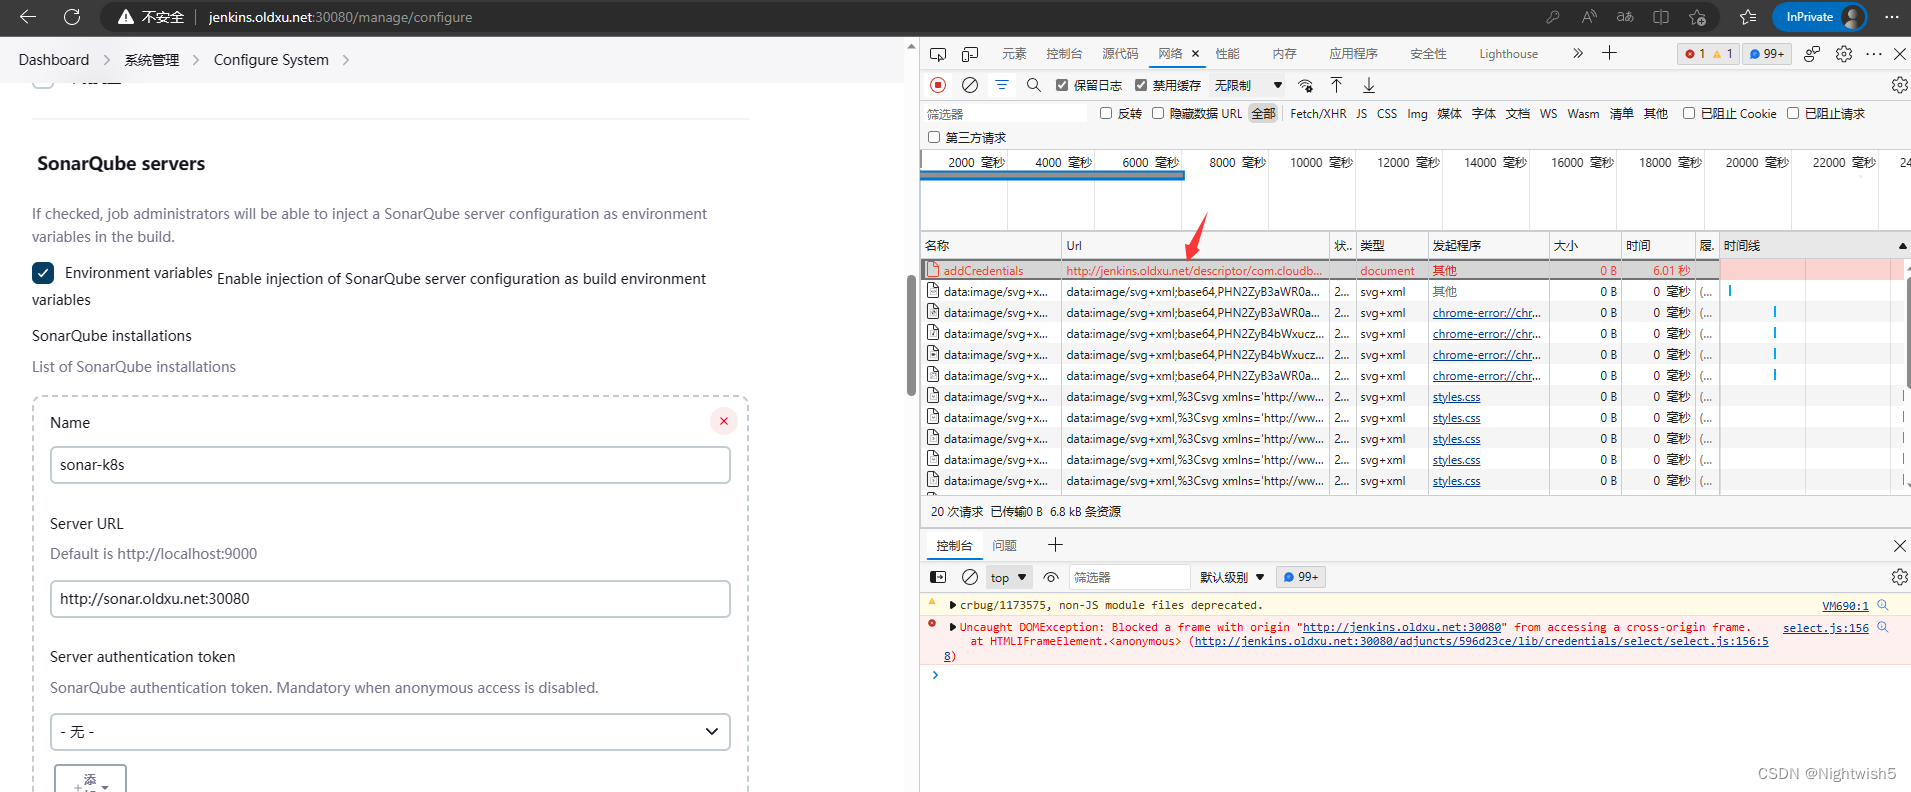Open the network conditions wifi icon

(x=1305, y=85)
